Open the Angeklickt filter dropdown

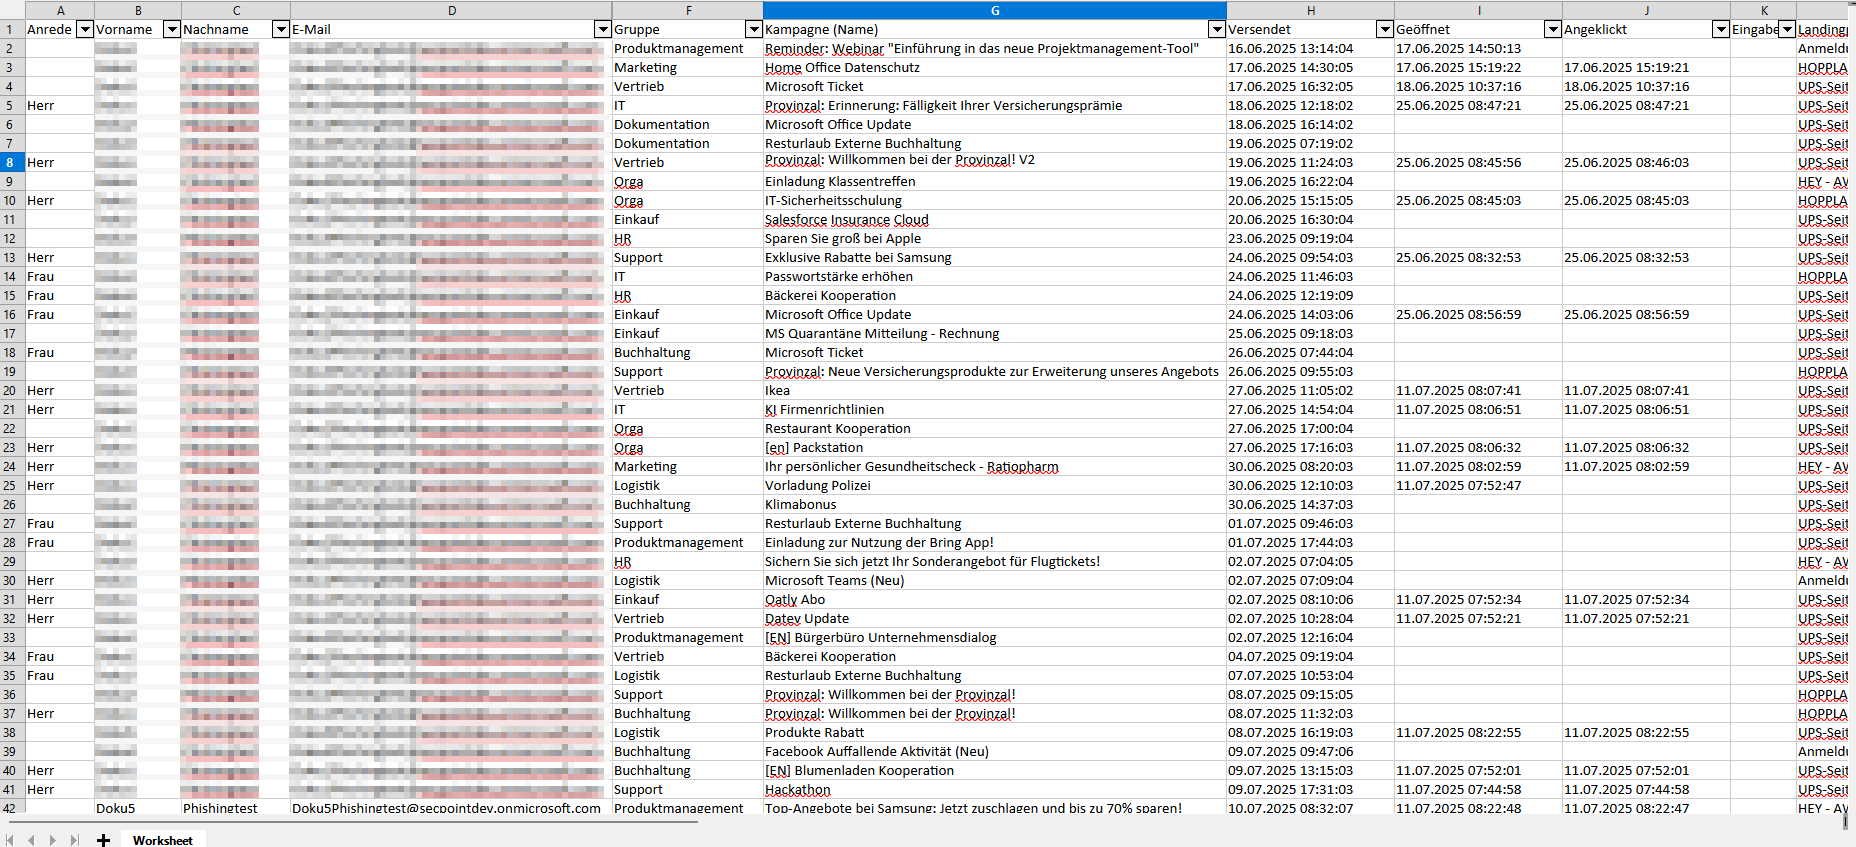pyautogui.click(x=1721, y=30)
